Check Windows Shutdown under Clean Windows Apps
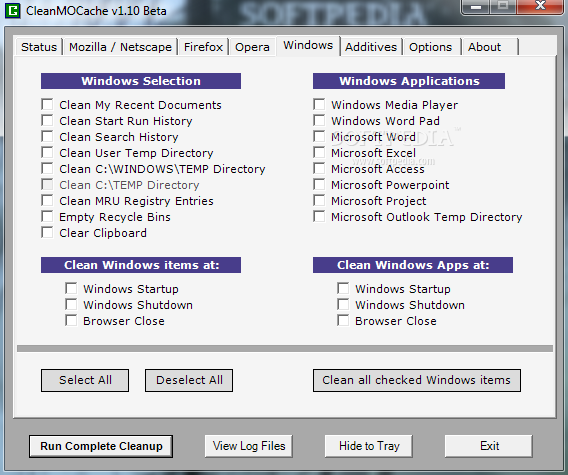Viewport: 568px width, 475px height. 343,304
